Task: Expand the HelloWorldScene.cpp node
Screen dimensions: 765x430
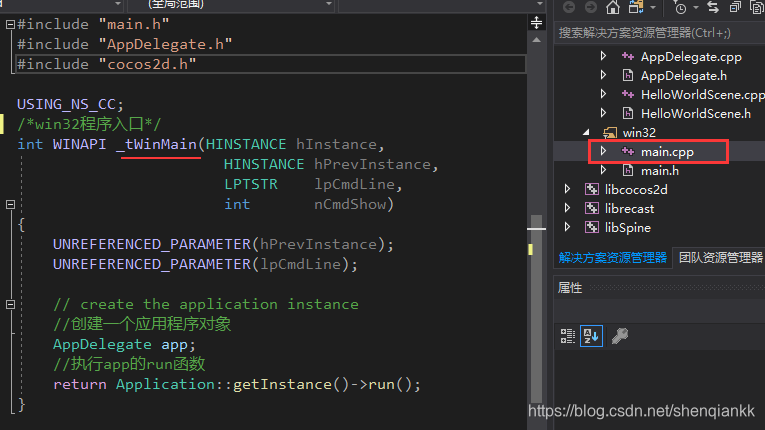Action: click(x=604, y=94)
